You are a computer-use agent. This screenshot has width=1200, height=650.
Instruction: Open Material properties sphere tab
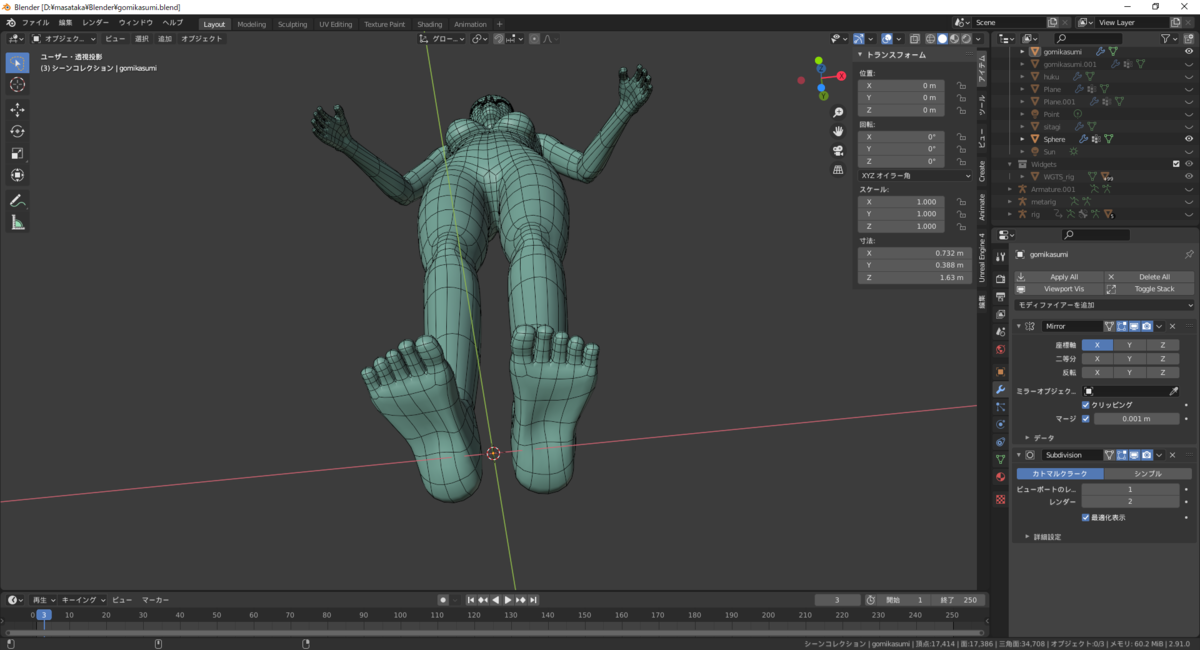[1000, 477]
